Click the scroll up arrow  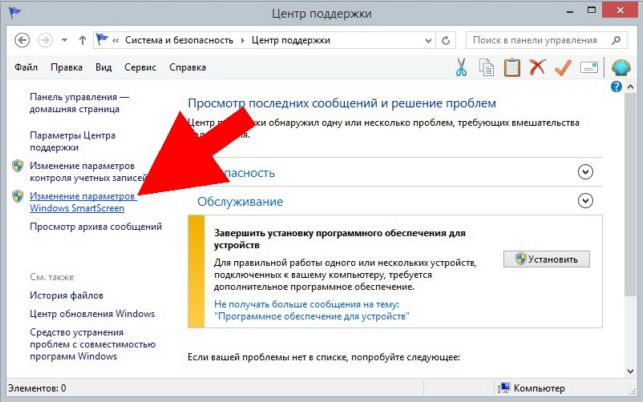630,87
